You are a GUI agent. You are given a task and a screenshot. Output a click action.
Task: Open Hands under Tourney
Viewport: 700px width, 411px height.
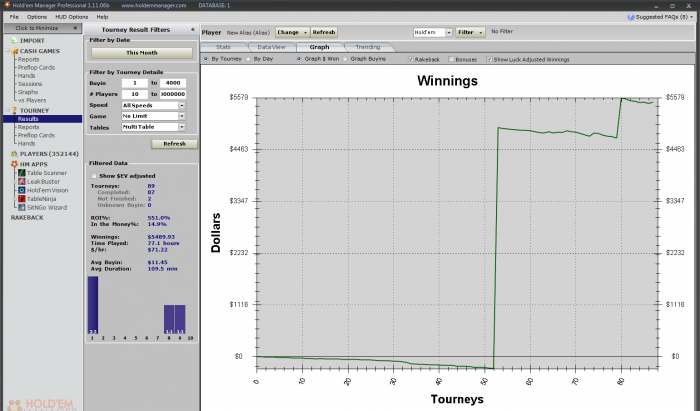[x=26, y=143]
